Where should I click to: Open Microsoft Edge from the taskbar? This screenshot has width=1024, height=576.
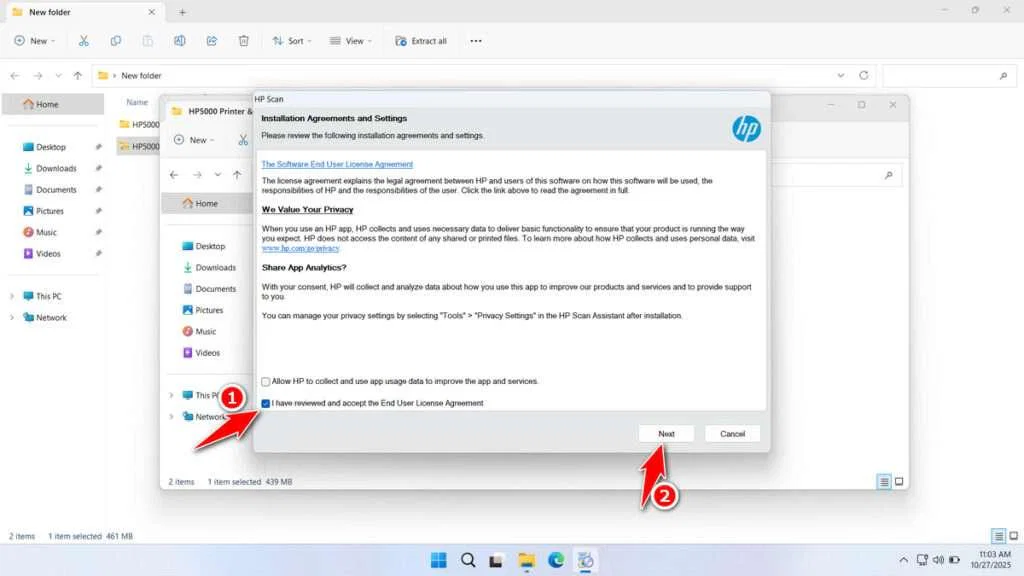click(555, 560)
